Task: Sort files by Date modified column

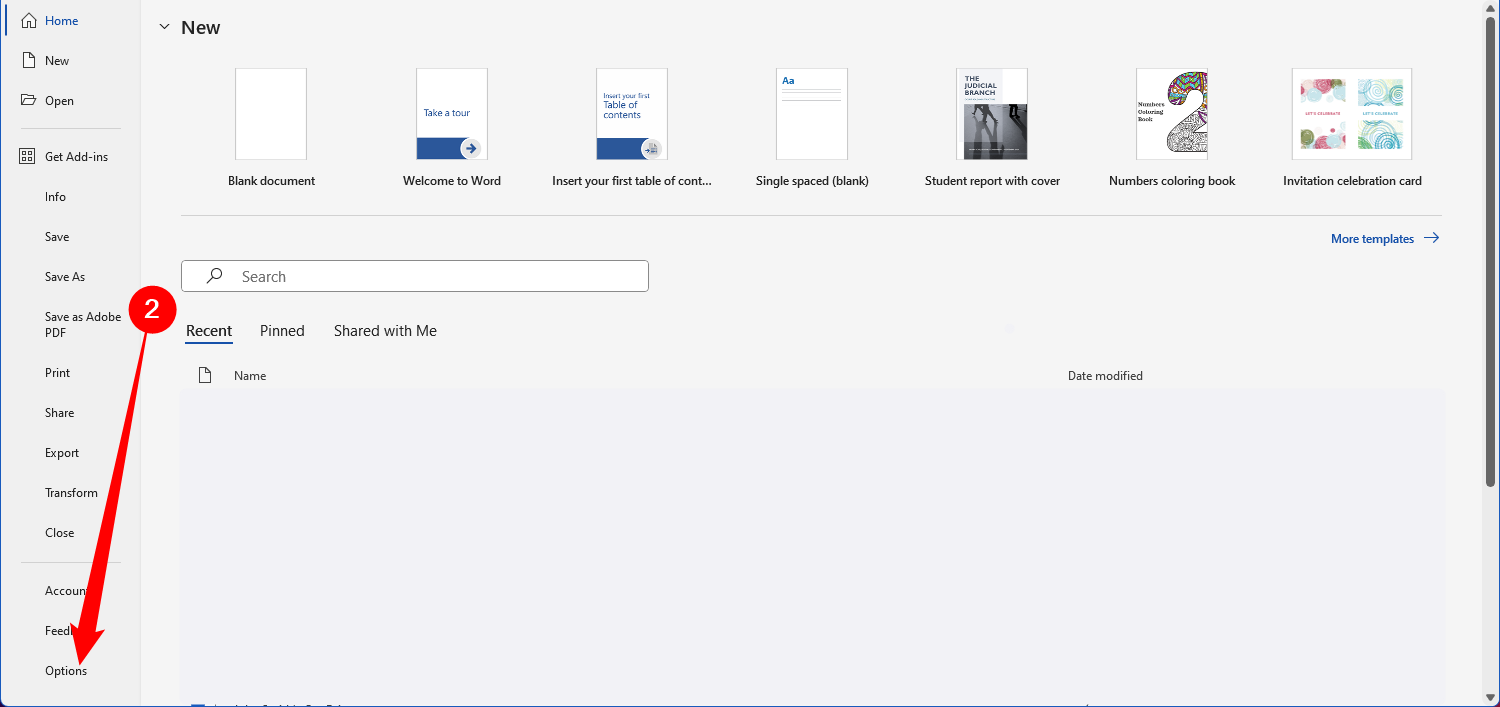Action: tap(1105, 376)
